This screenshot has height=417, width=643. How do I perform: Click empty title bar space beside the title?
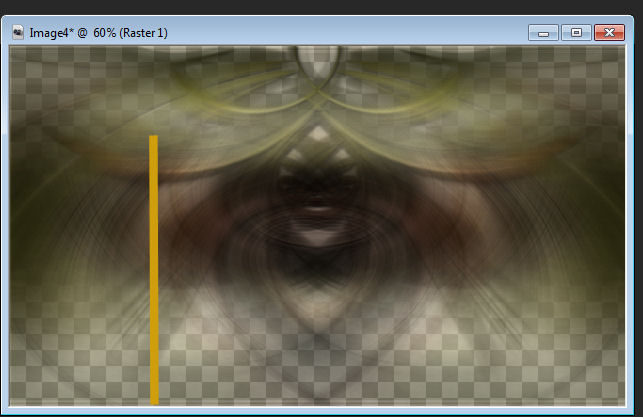[x=350, y=33]
